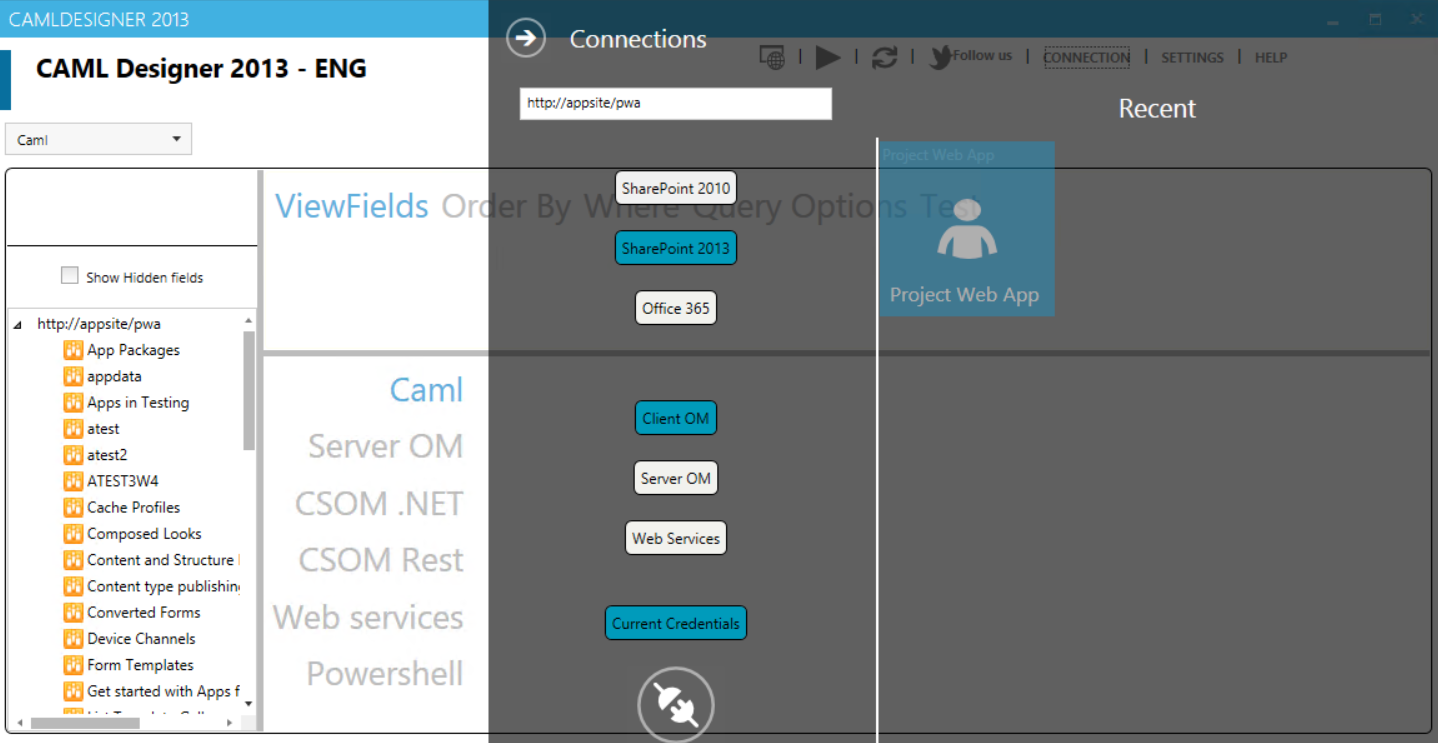
Task: Click the Apps in Testing list icon
Action: [x=73, y=402]
